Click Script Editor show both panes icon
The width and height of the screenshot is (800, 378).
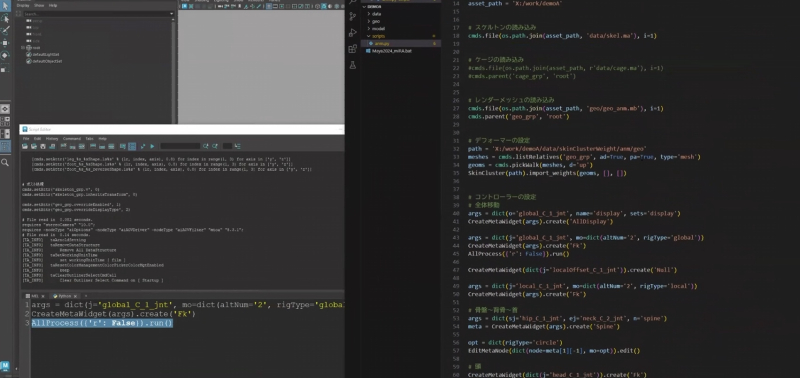pos(111,146)
